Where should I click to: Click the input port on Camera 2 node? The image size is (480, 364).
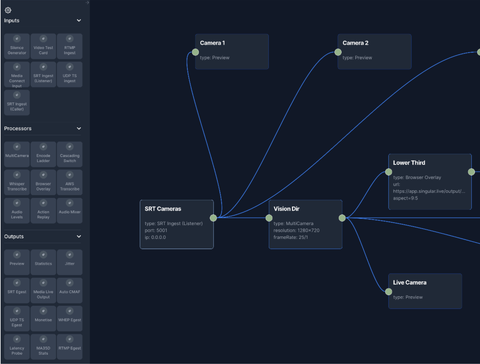pyautogui.click(x=338, y=52)
